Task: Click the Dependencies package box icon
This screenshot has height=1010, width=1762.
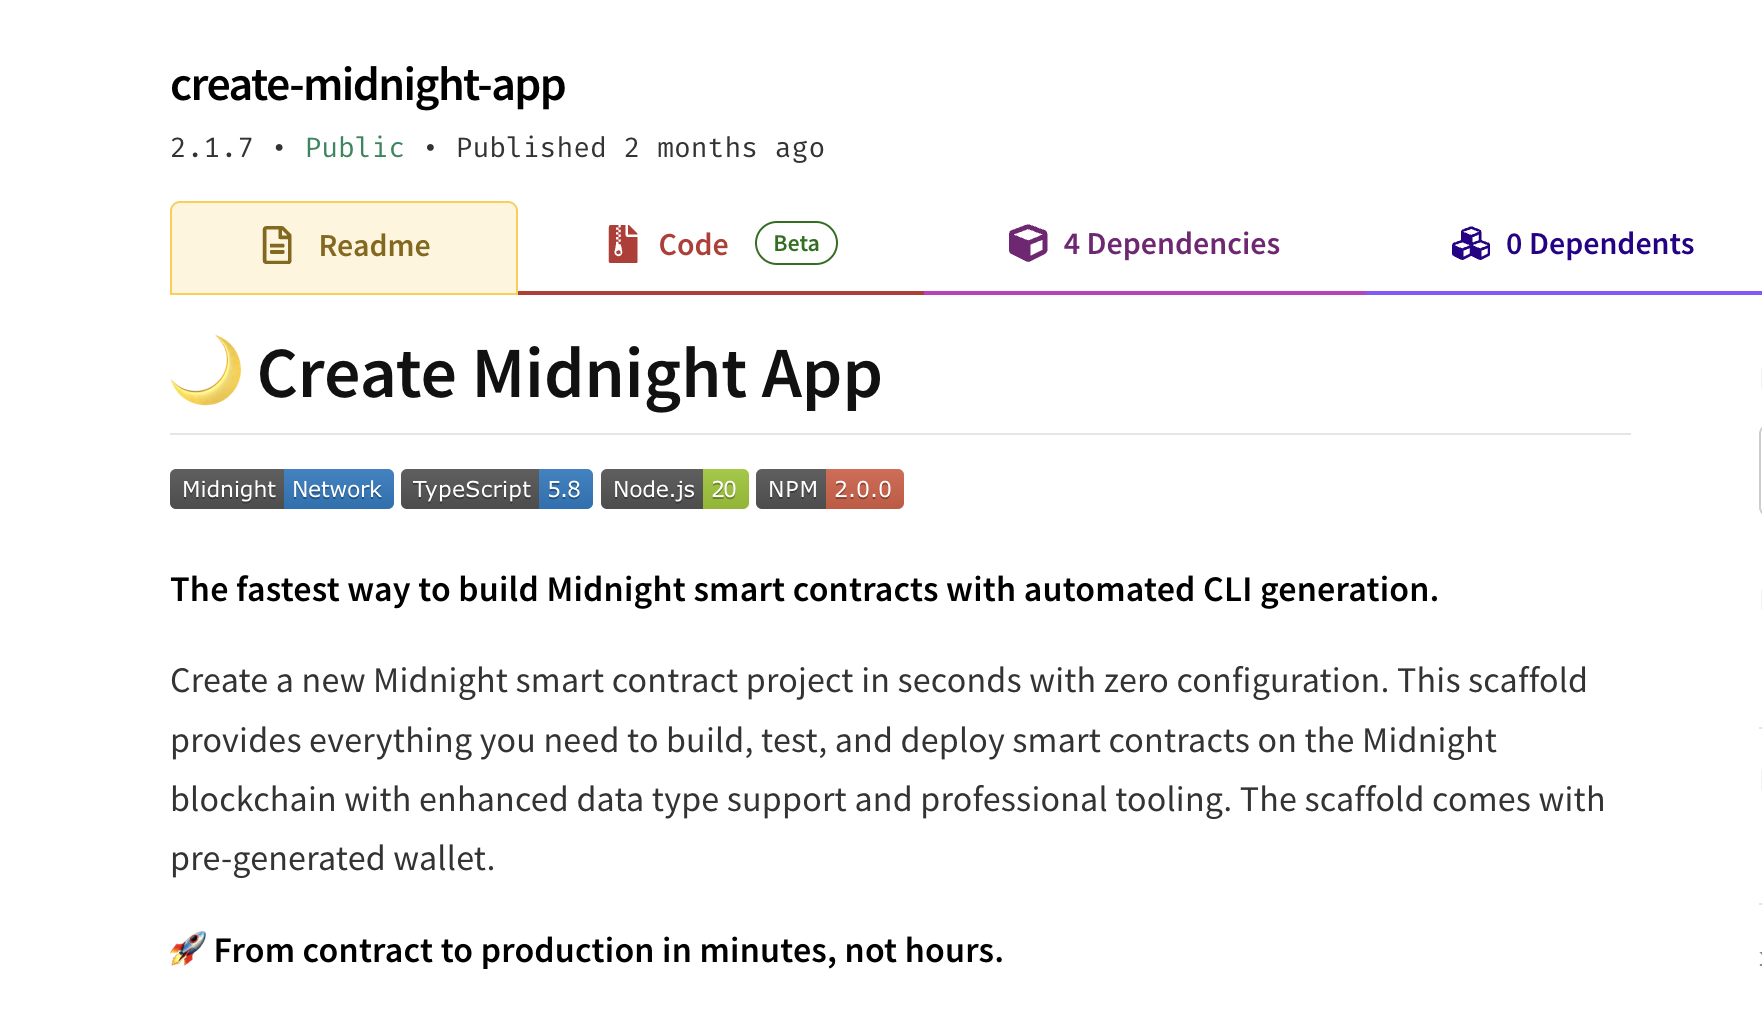Action: click(1028, 242)
